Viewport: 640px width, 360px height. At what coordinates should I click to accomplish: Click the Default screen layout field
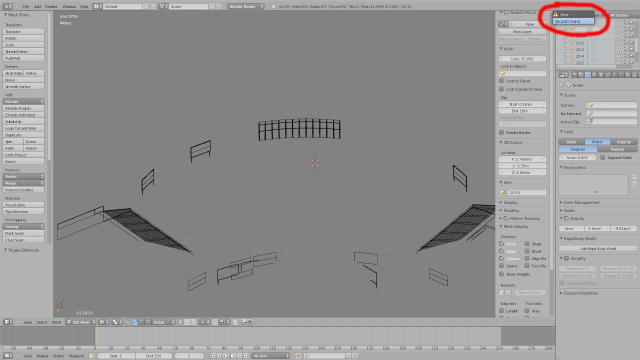click(122, 7)
